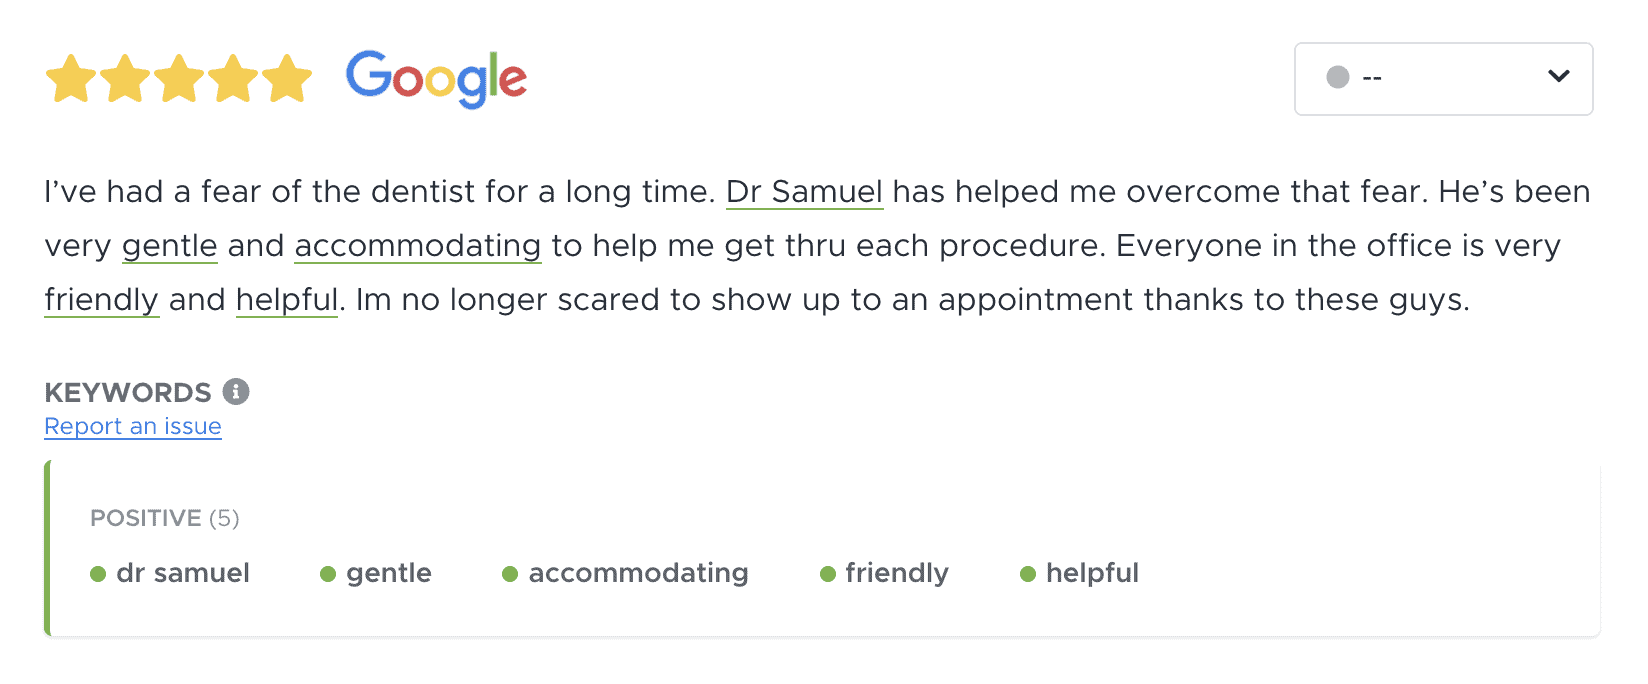Click the five-star rating
The image size is (1648, 684).
pyautogui.click(x=179, y=78)
